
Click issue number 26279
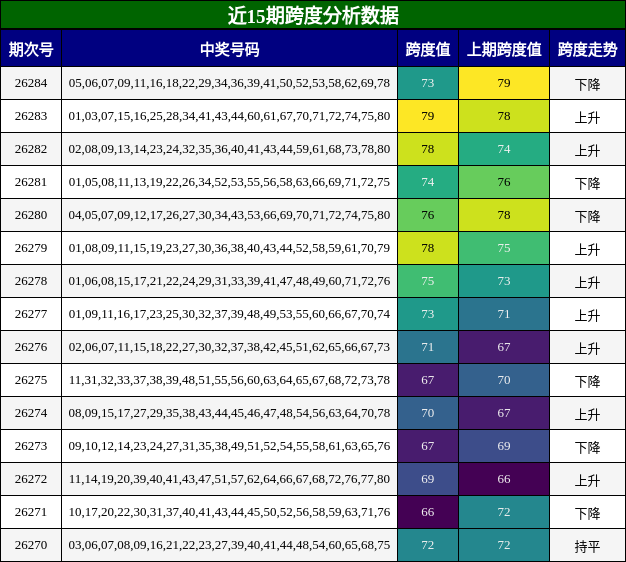pyautogui.click(x=31, y=248)
